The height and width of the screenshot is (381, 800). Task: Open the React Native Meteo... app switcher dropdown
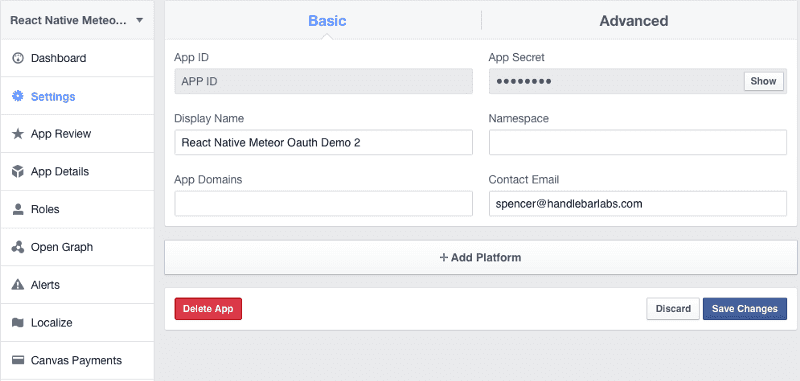77,20
